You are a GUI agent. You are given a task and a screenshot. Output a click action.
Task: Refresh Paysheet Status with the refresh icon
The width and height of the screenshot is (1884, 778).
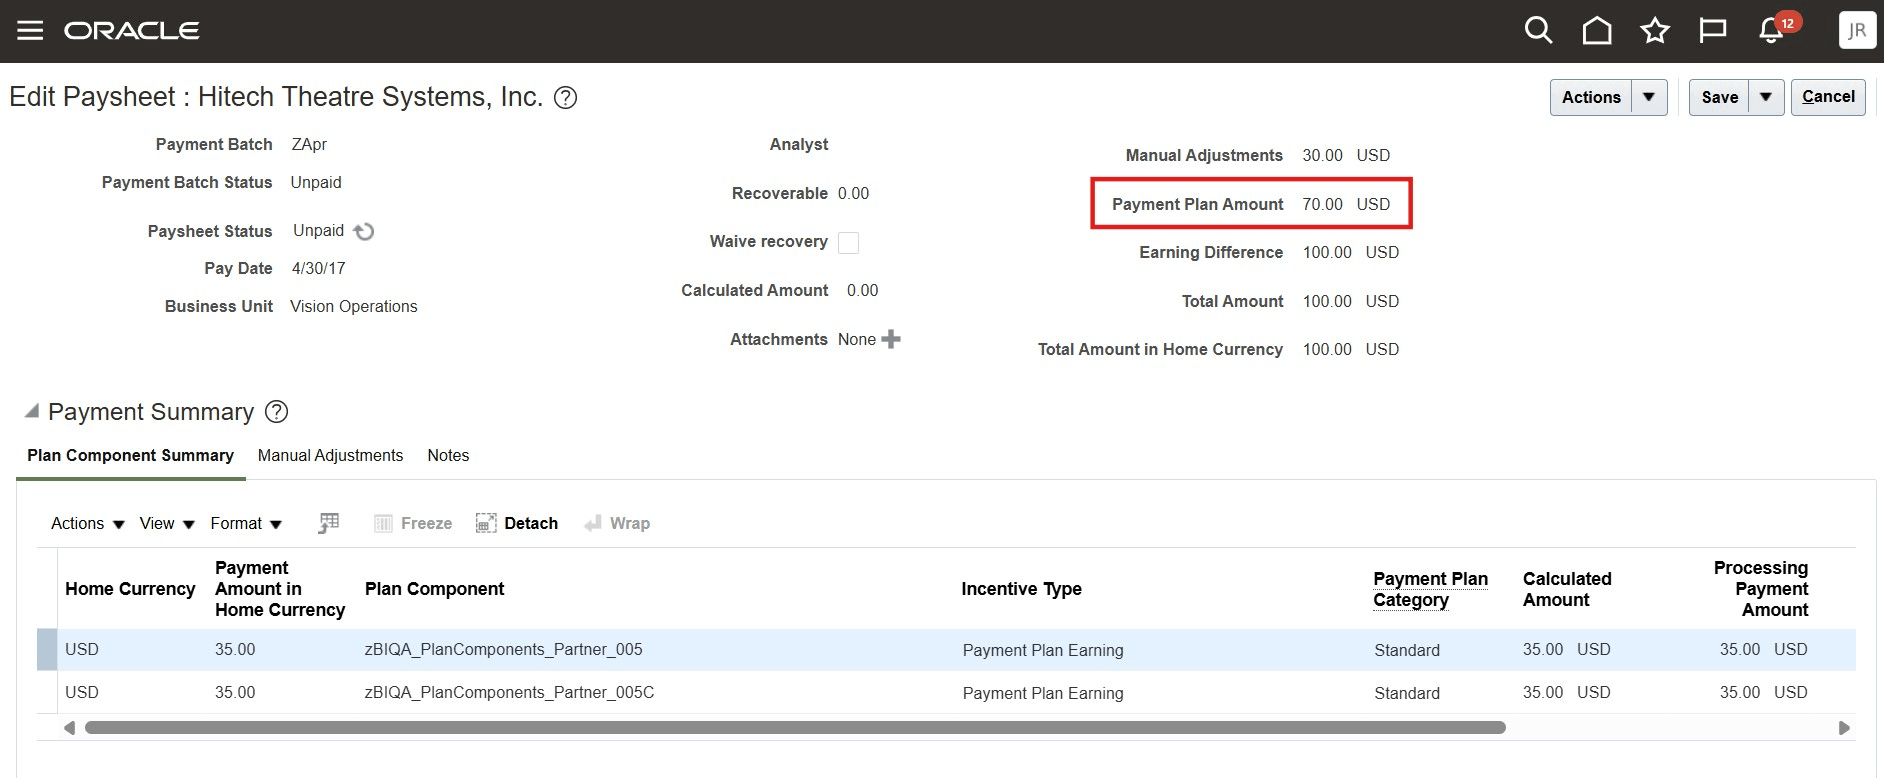pos(364,231)
